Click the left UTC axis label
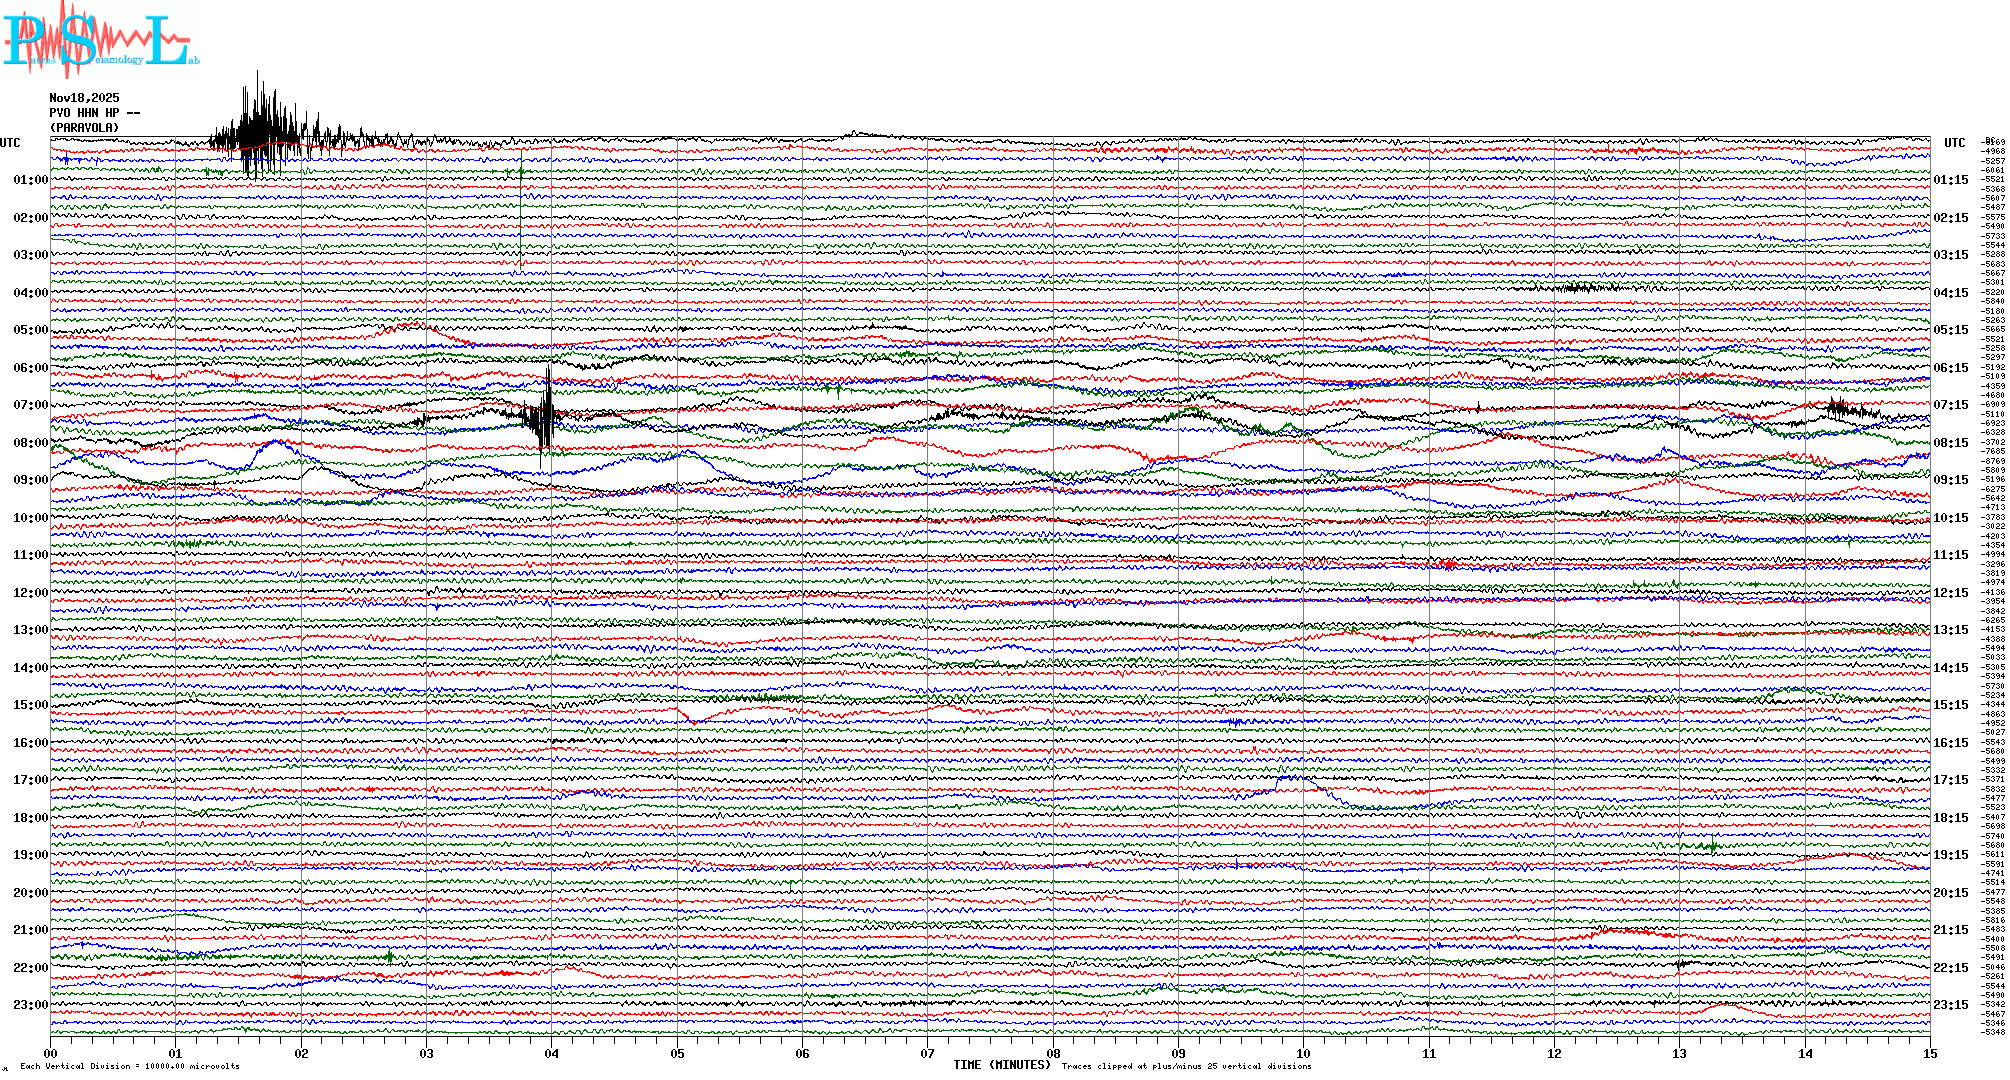2010x1080 pixels. [10, 143]
